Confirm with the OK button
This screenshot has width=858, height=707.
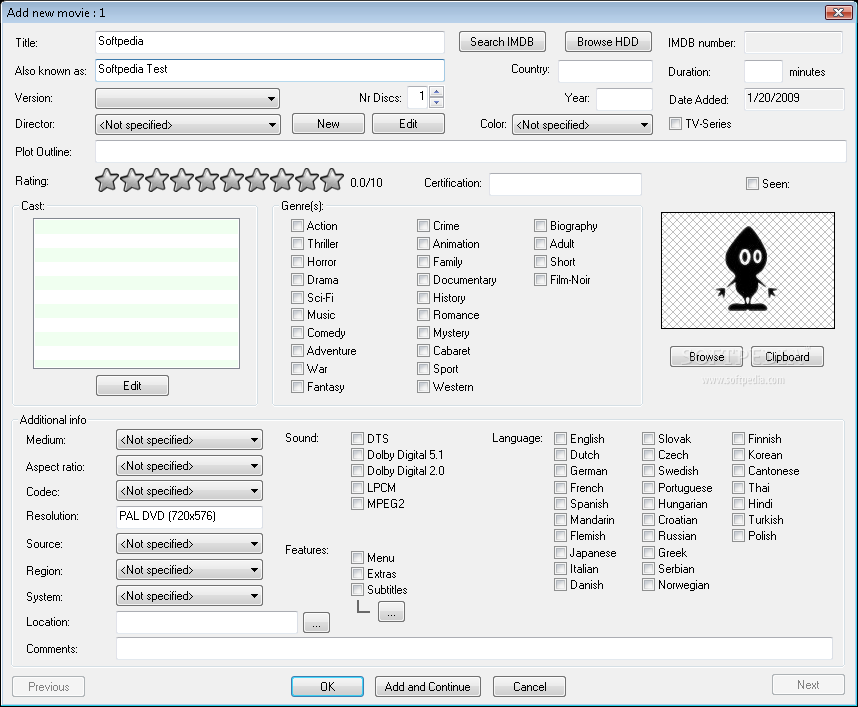click(x=327, y=687)
